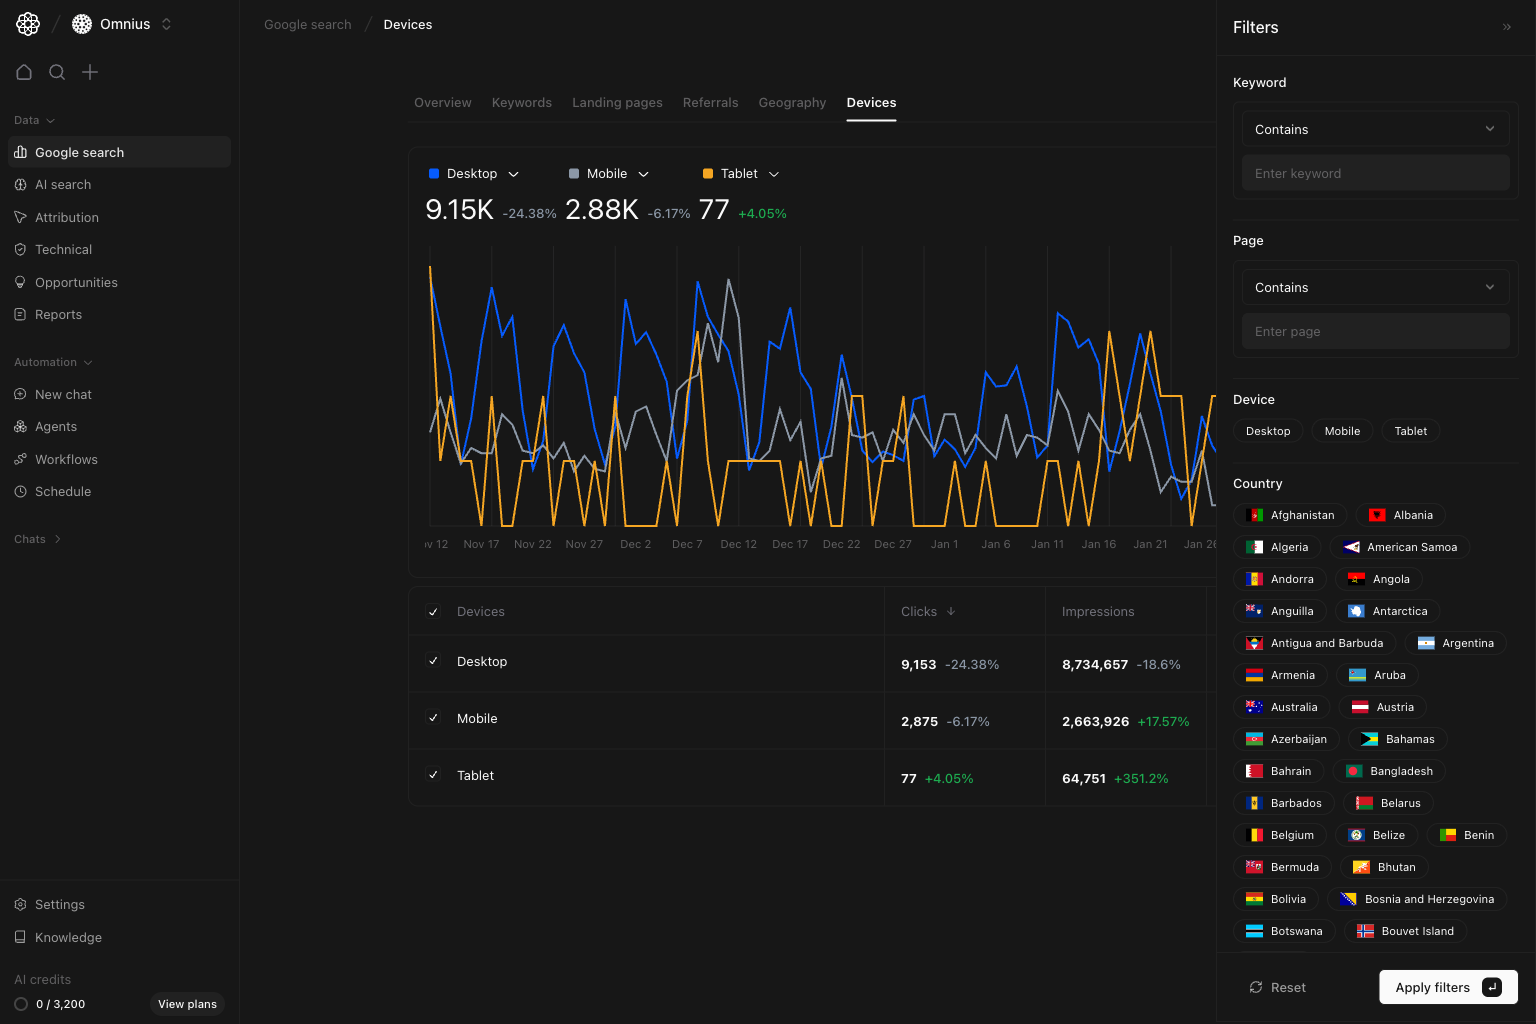The image size is (1536, 1024).
Task: Open the Omnius workspace switcher
Action: [124, 24]
